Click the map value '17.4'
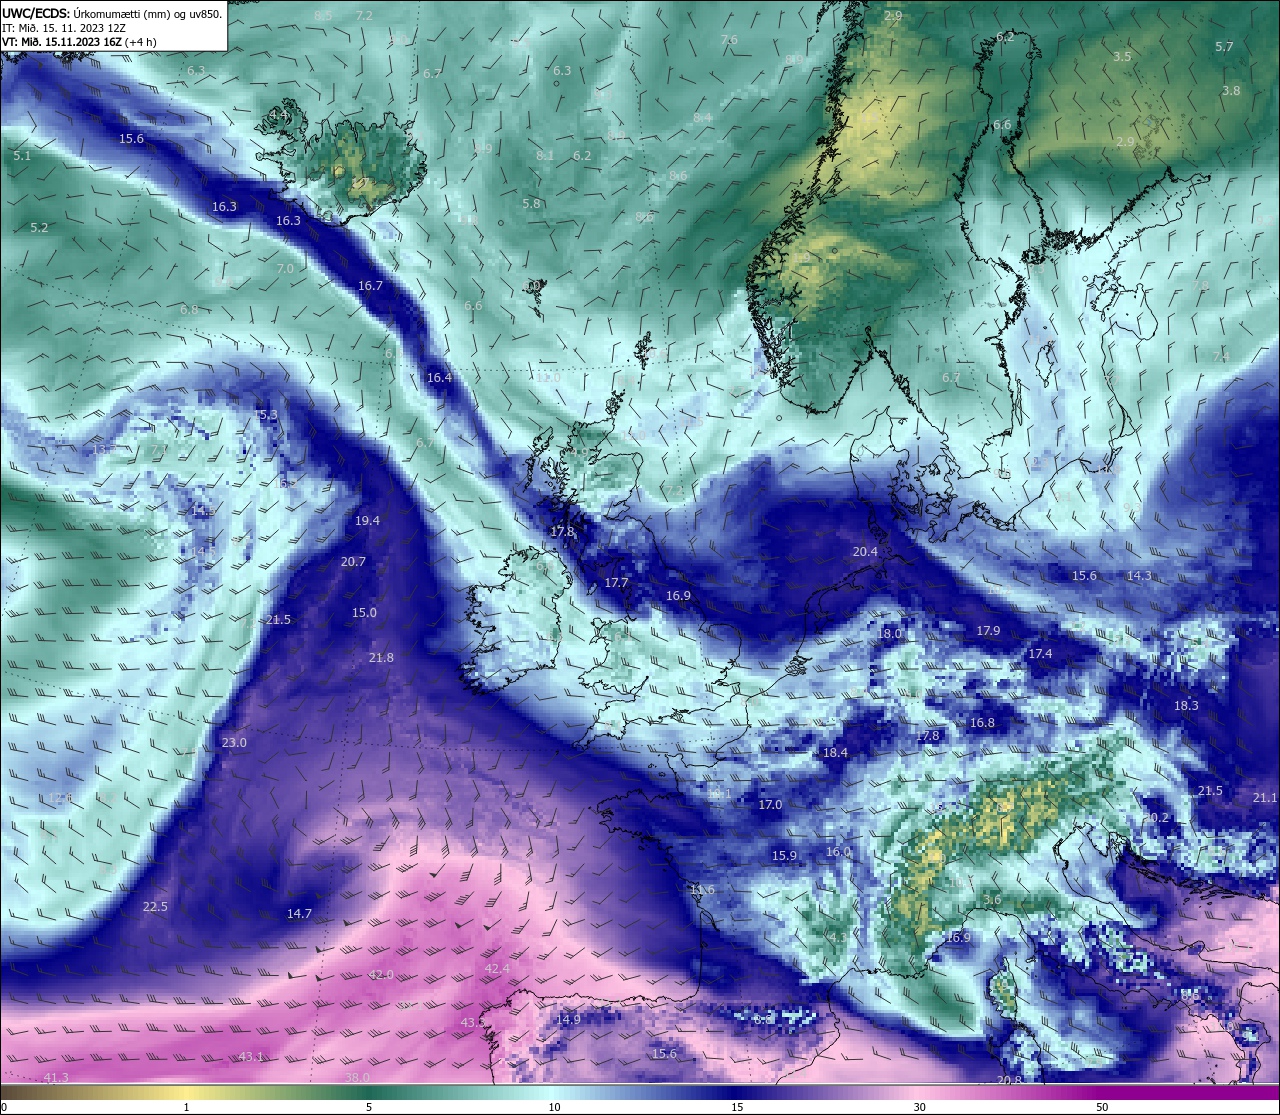Viewport: 1280px width, 1115px height. pyautogui.click(x=1040, y=654)
